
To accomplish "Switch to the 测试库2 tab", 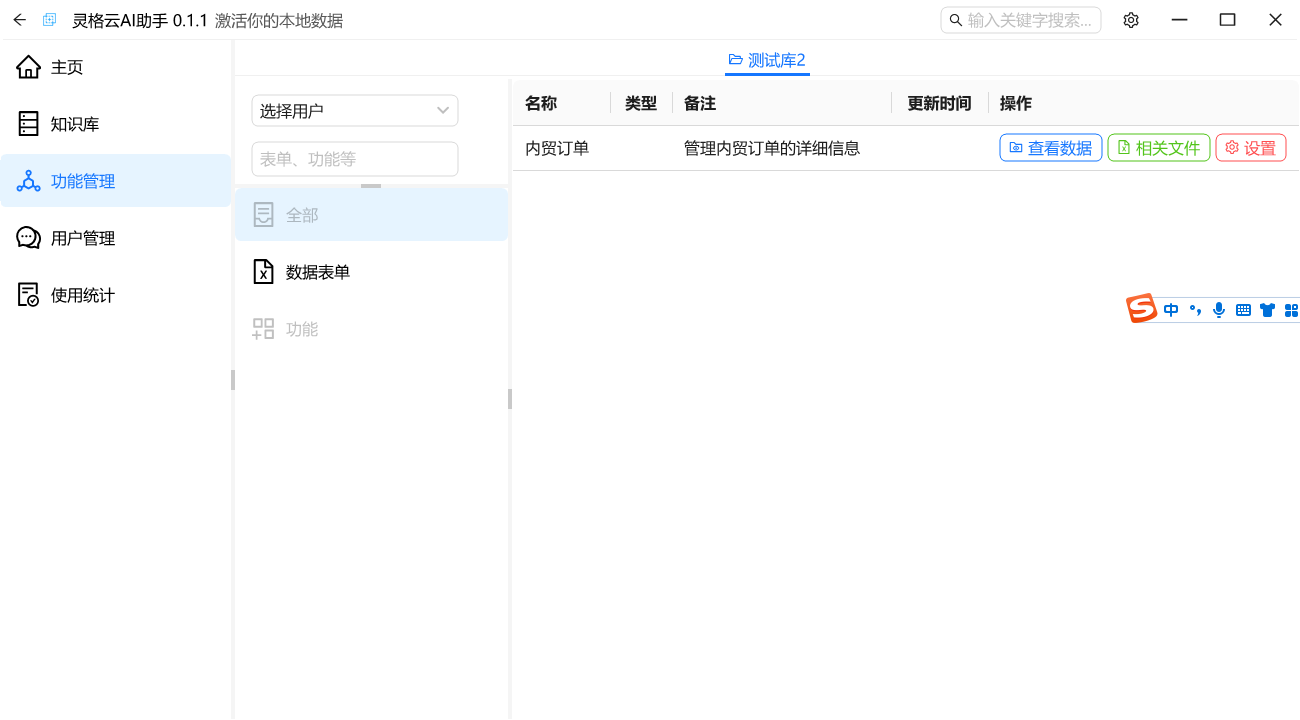I will [767, 60].
